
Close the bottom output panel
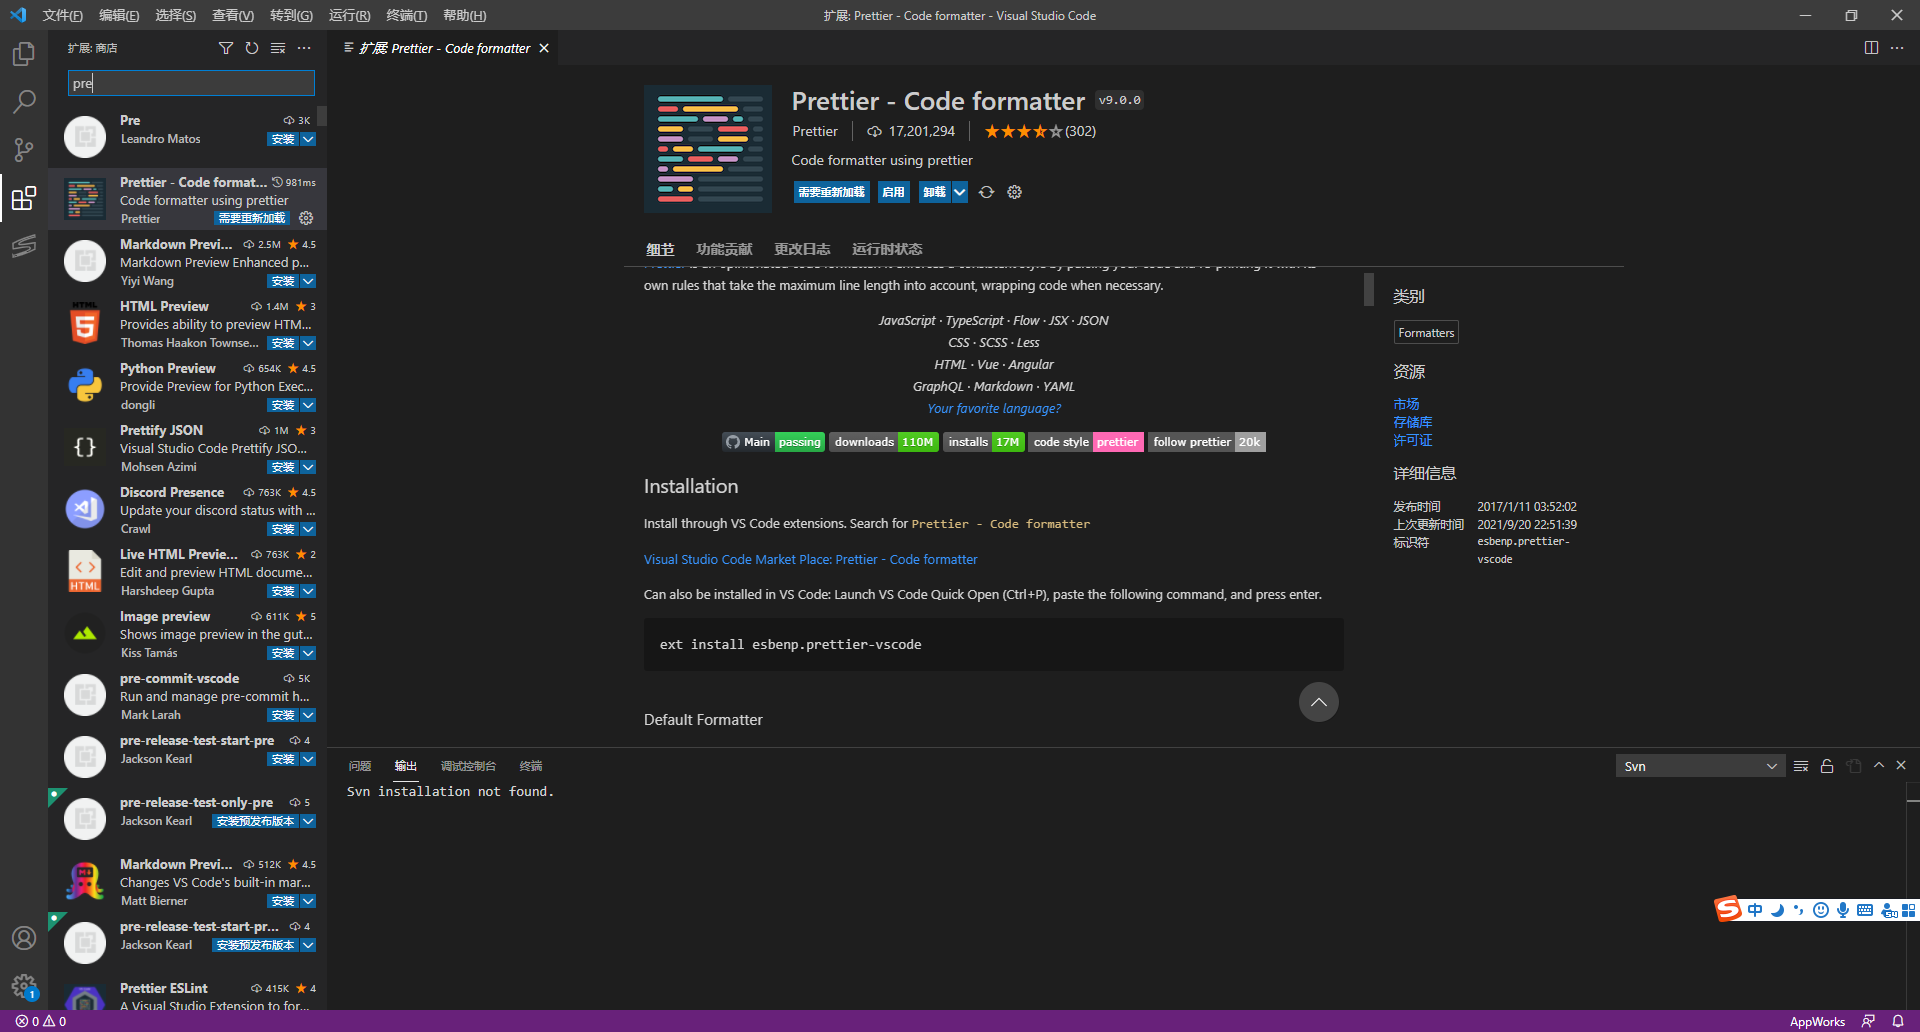click(x=1901, y=765)
